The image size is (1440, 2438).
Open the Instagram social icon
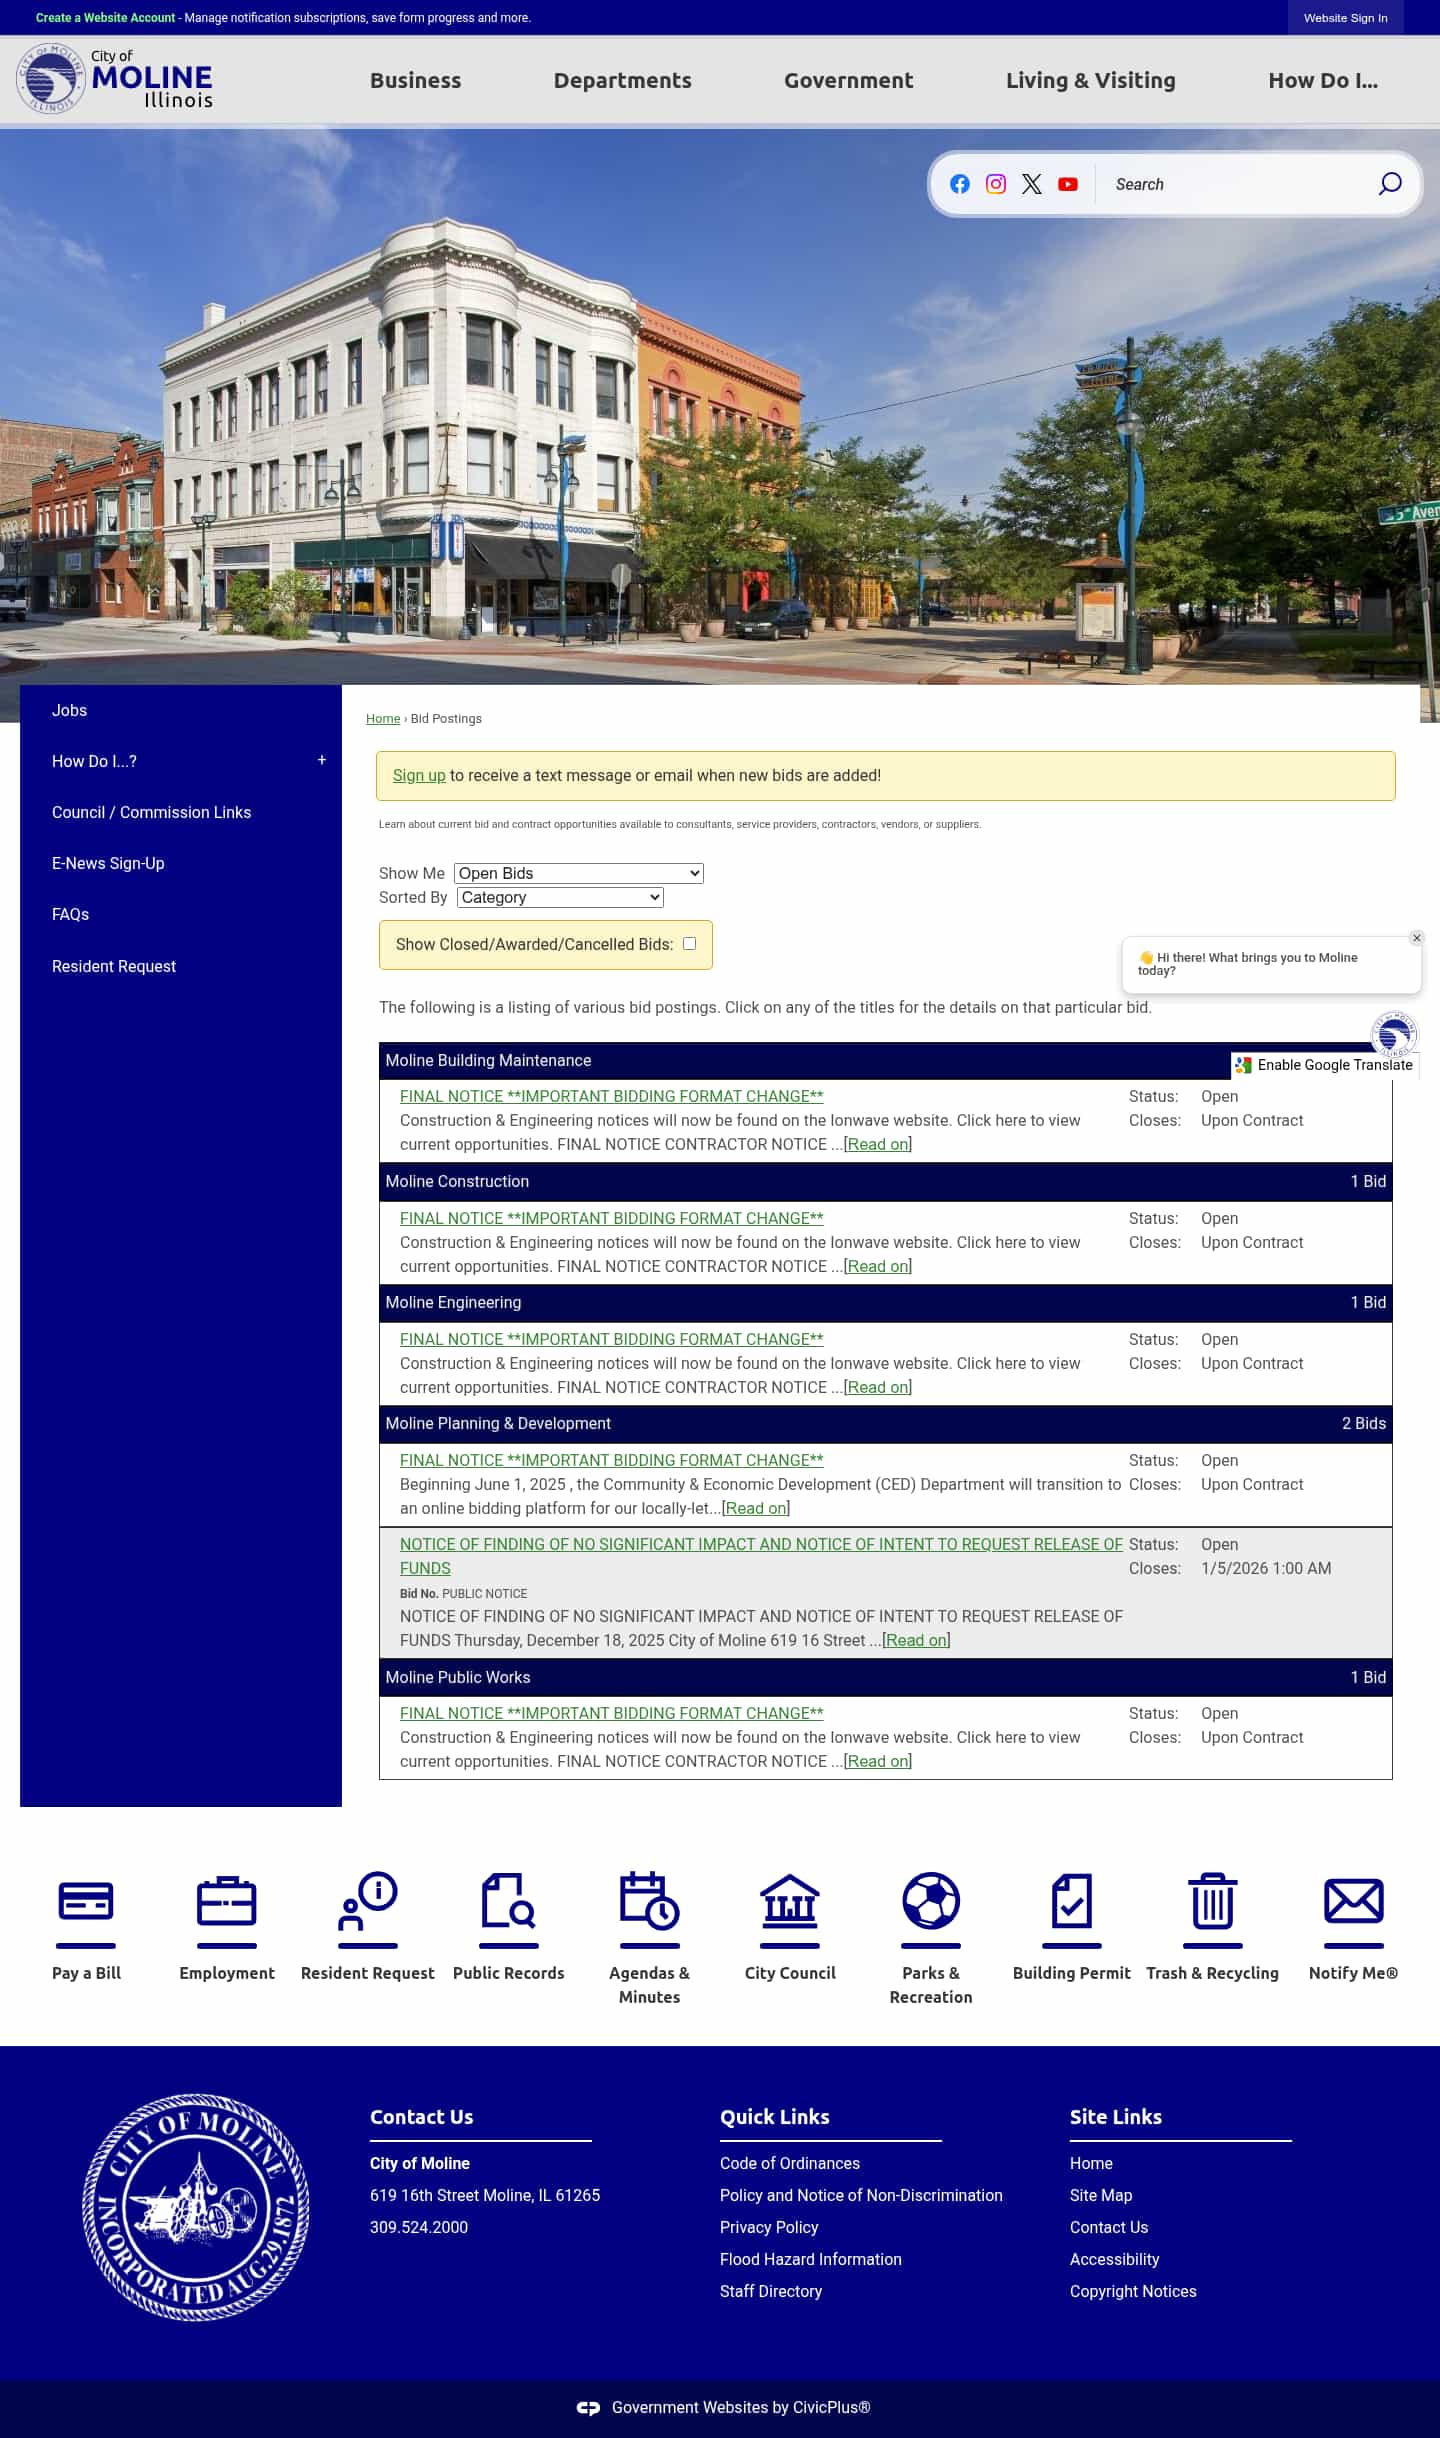pos(996,184)
